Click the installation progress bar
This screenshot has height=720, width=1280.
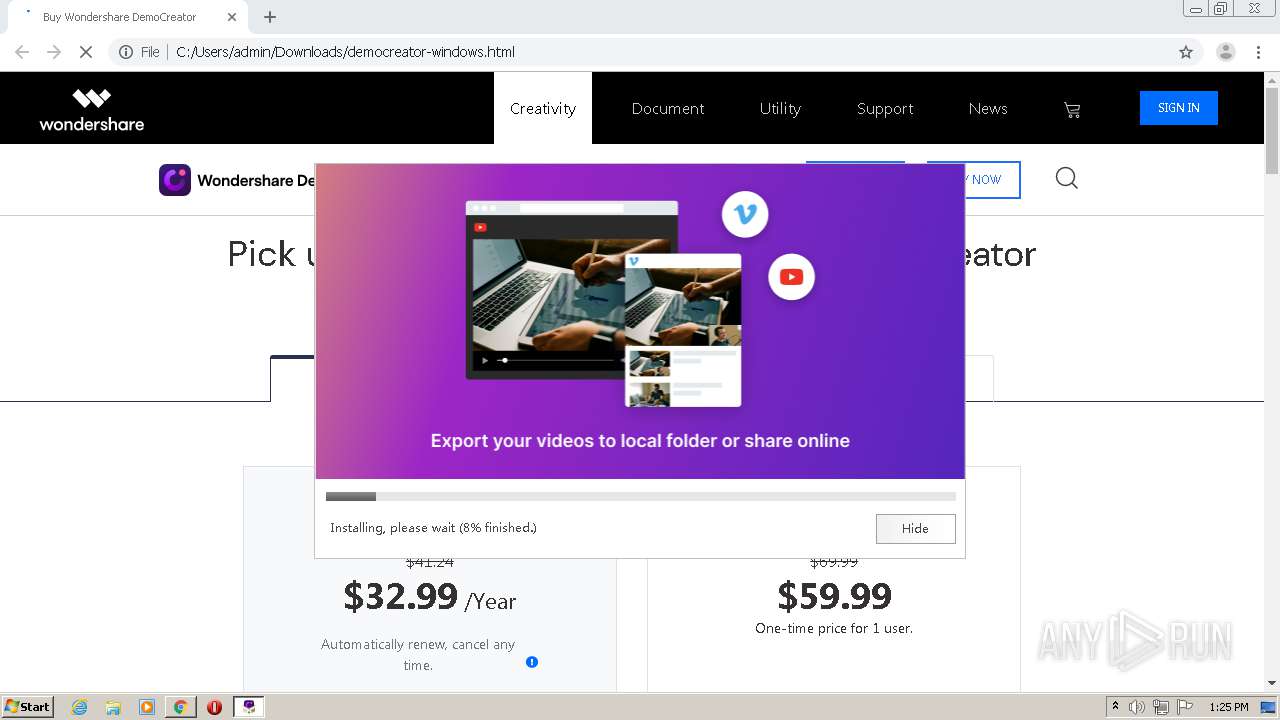pos(640,496)
